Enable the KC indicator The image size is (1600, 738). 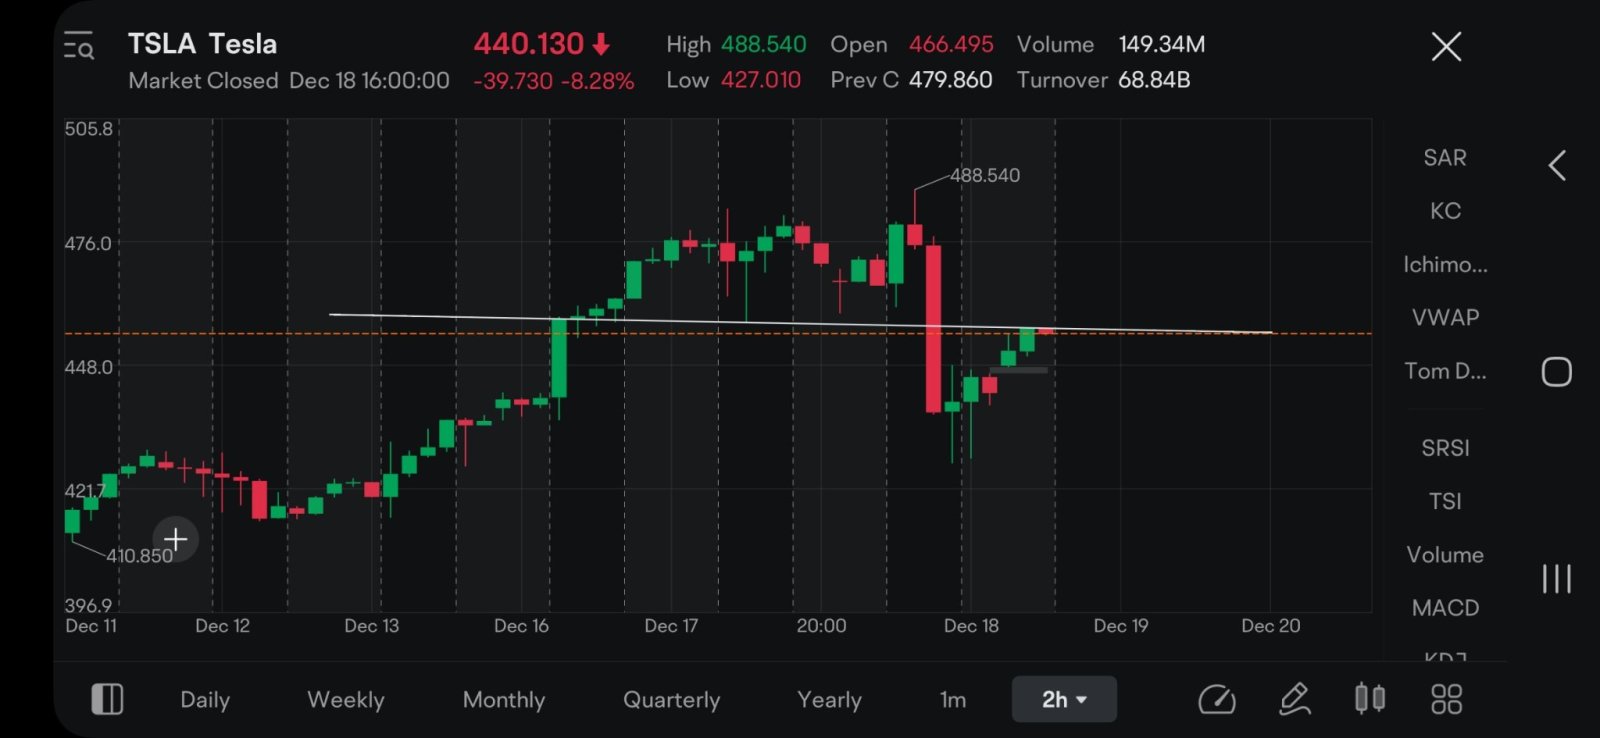click(1445, 211)
